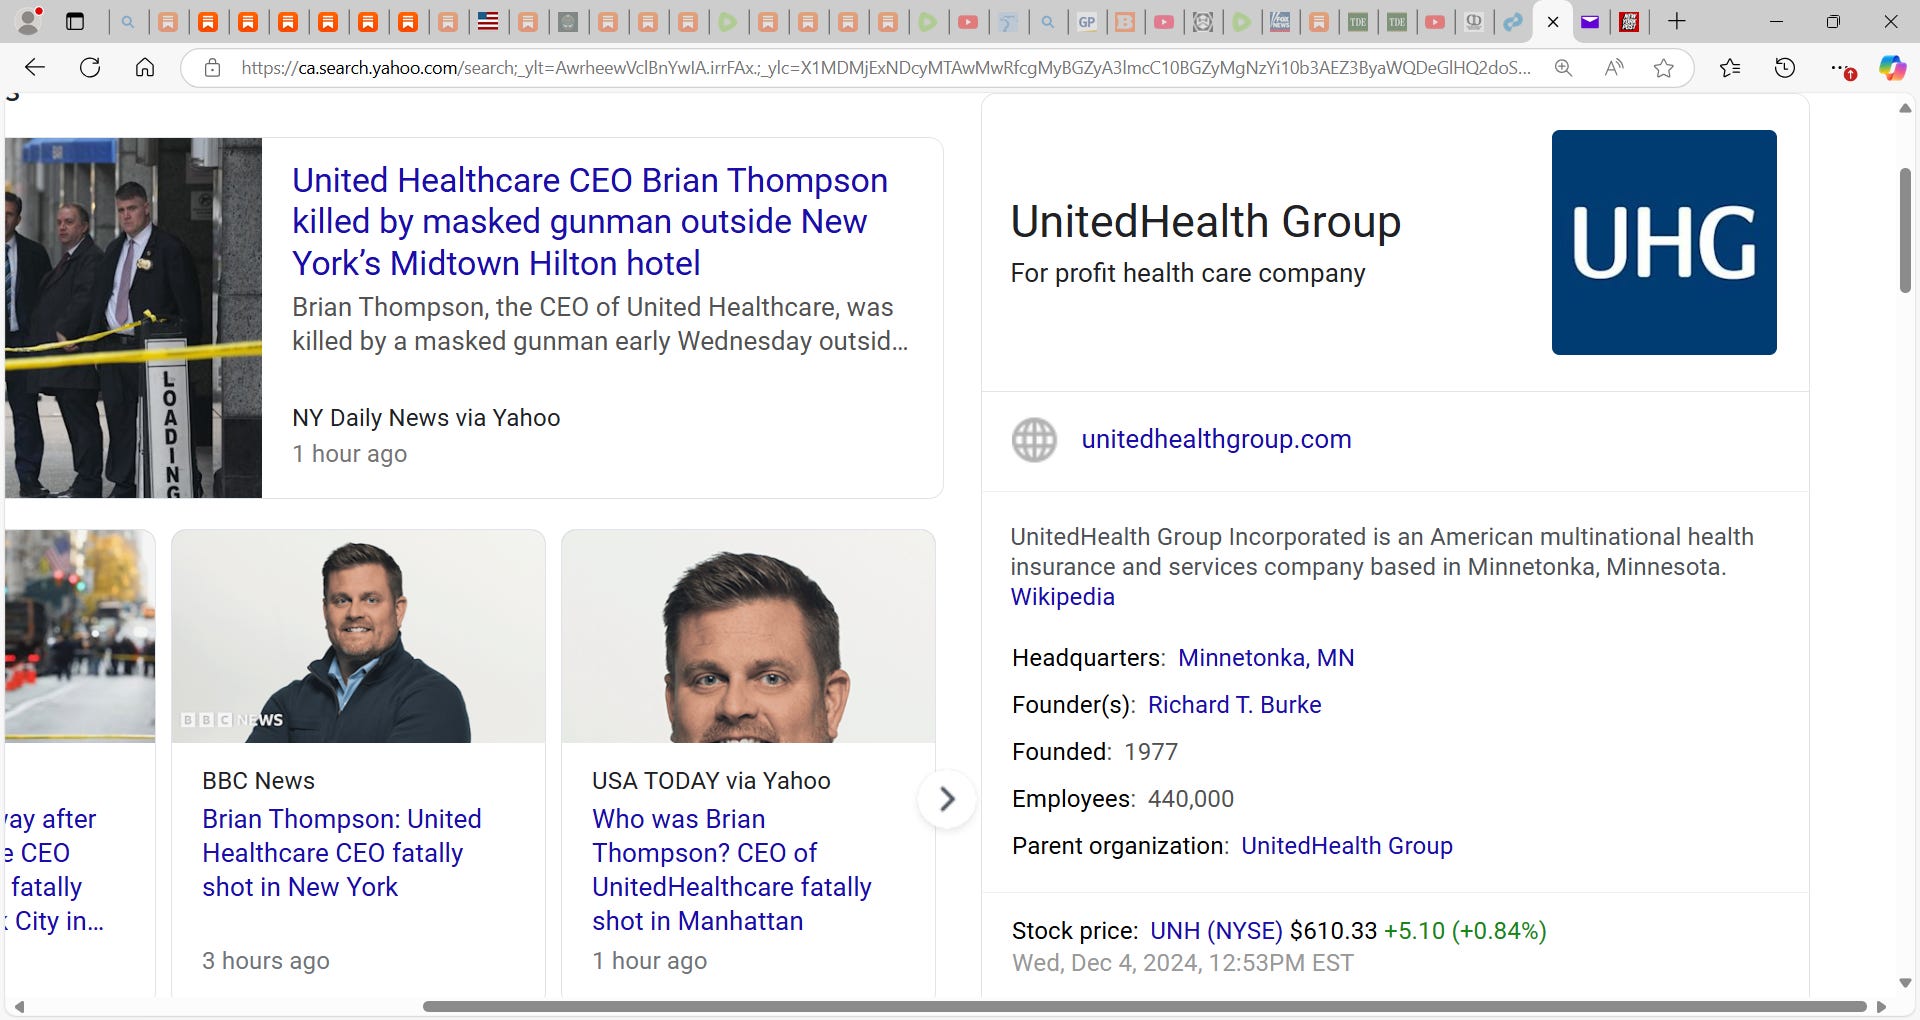Add this page to favorites star
This screenshot has width=1920, height=1020.
pos(1663,68)
